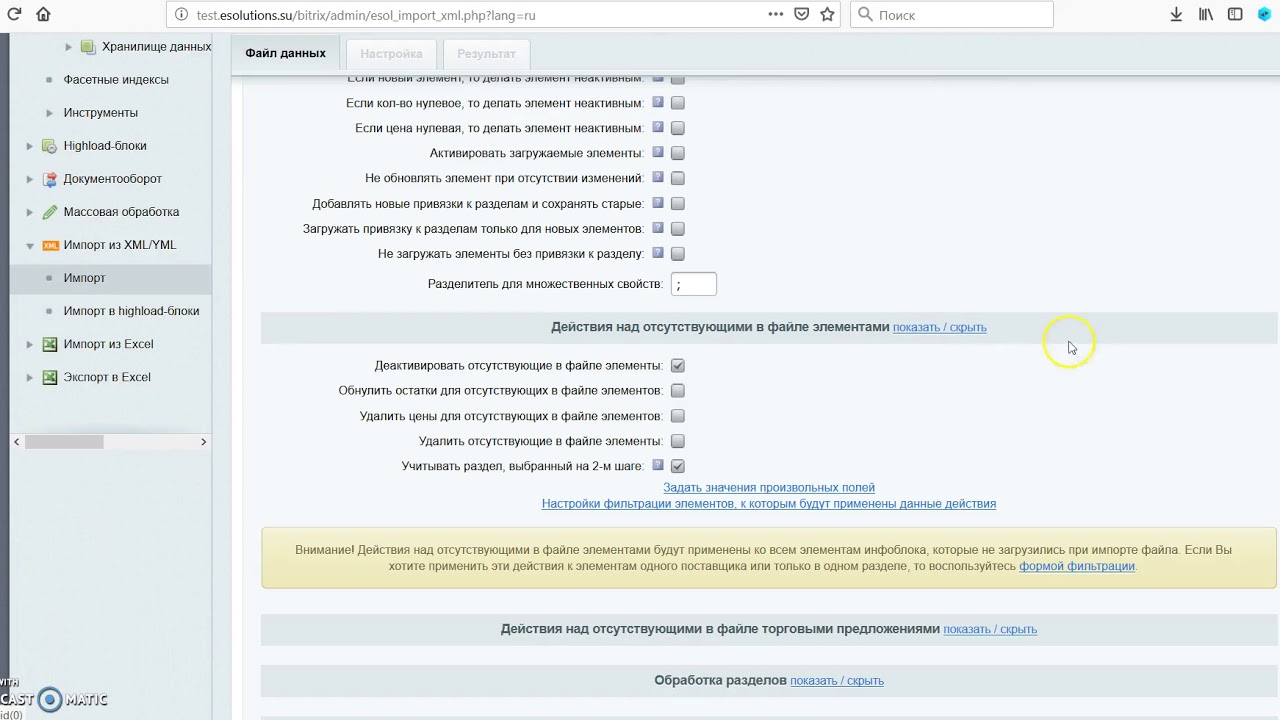The height and width of the screenshot is (720, 1280).
Task: Click the Массовая обработка pencil icon
Action: pos(50,212)
